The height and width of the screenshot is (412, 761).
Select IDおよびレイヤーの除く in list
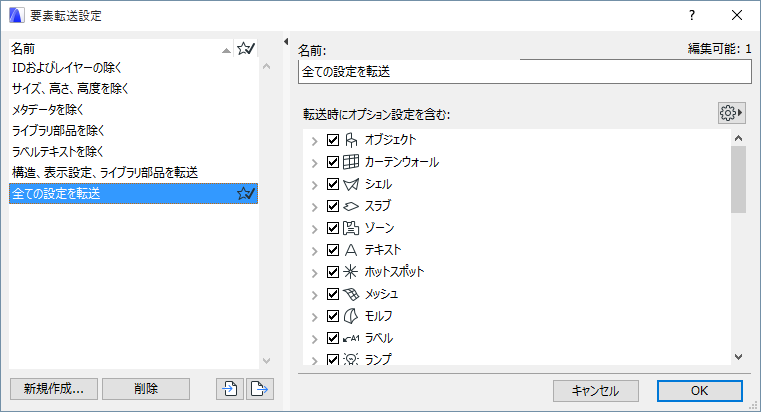coord(133,68)
